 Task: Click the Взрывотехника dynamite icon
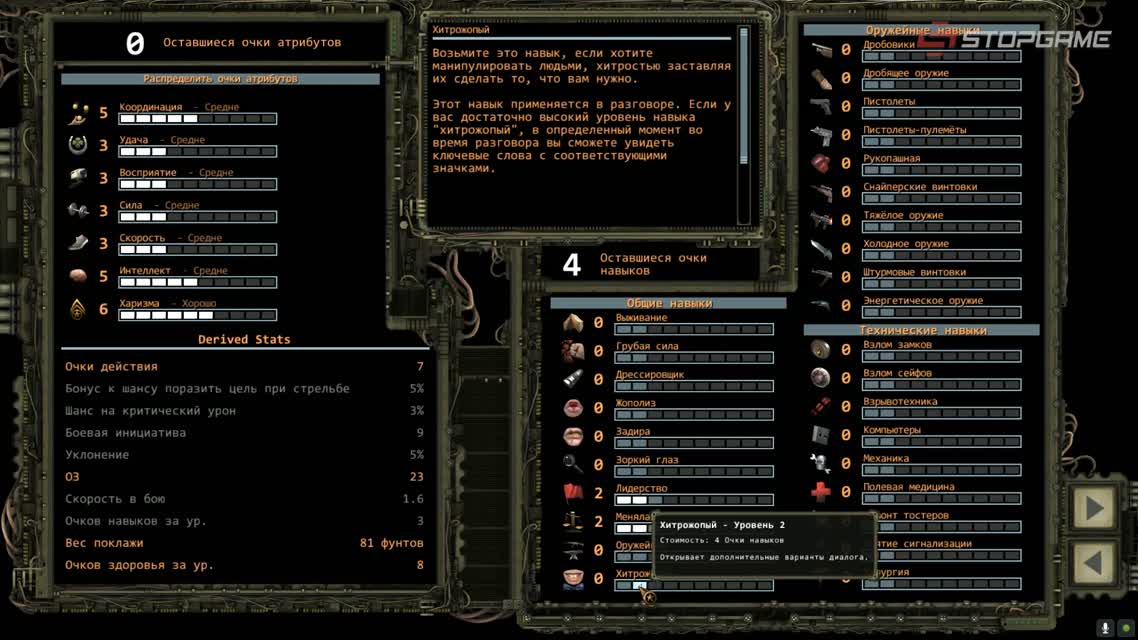[x=821, y=406]
